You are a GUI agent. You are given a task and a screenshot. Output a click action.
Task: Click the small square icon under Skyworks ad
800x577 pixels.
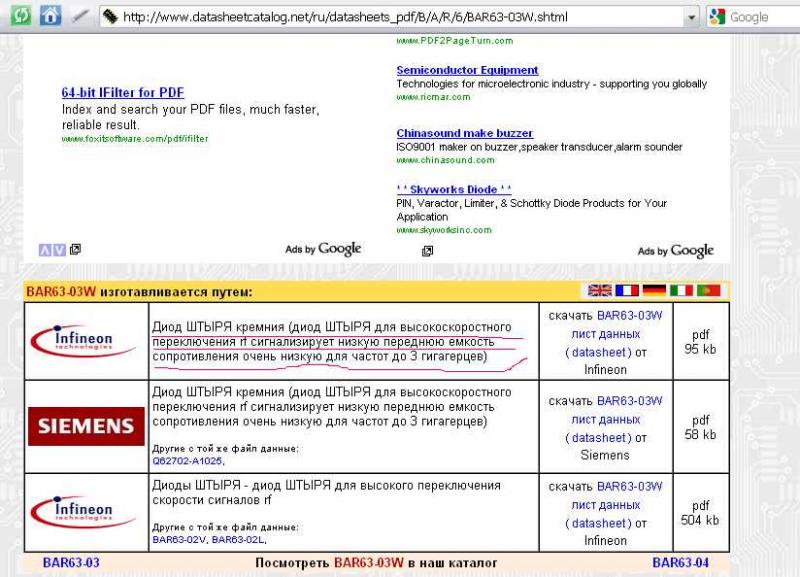click(428, 250)
